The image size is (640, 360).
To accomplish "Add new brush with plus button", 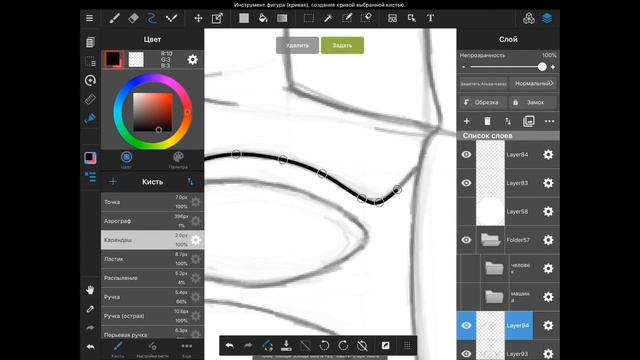I will [113, 182].
